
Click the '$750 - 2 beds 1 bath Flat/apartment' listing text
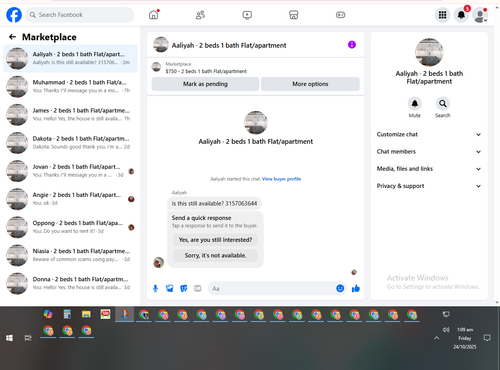206,71
